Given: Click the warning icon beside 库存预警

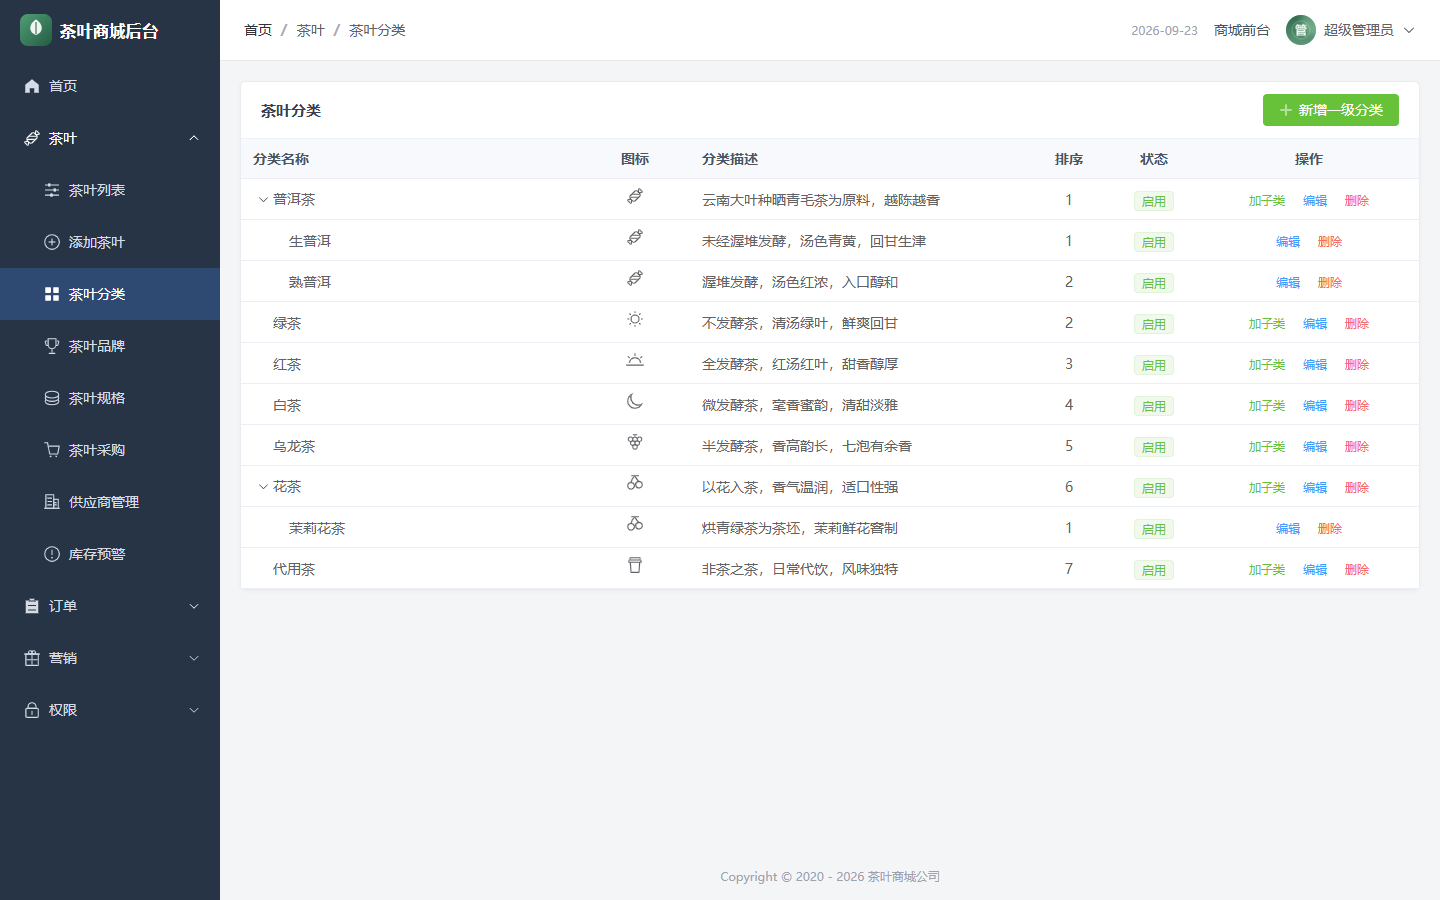Looking at the screenshot, I should coord(52,554).
